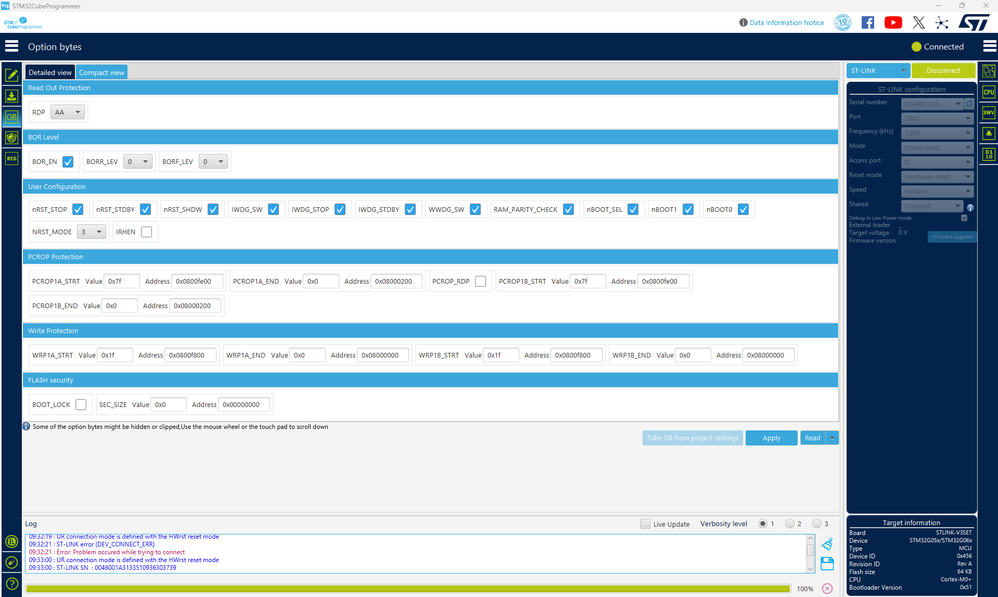998x597 pixels.
Task: Enable the PCROP_RDP checkbox
Action: click(481, 281)
